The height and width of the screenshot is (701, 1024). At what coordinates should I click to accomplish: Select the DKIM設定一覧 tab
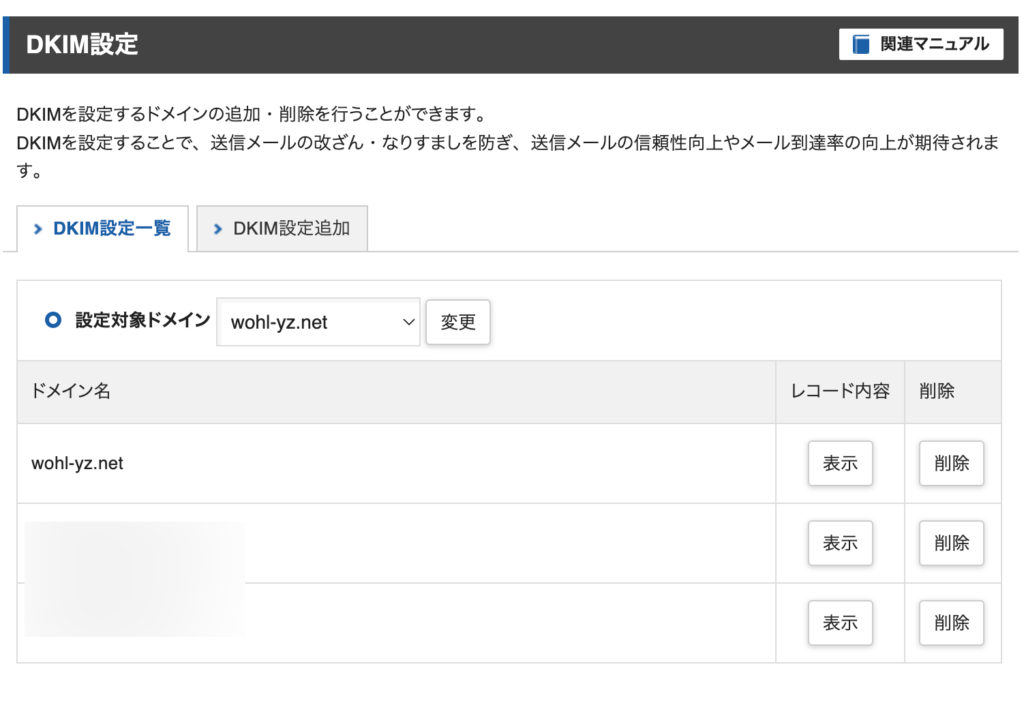coord(103,228)
